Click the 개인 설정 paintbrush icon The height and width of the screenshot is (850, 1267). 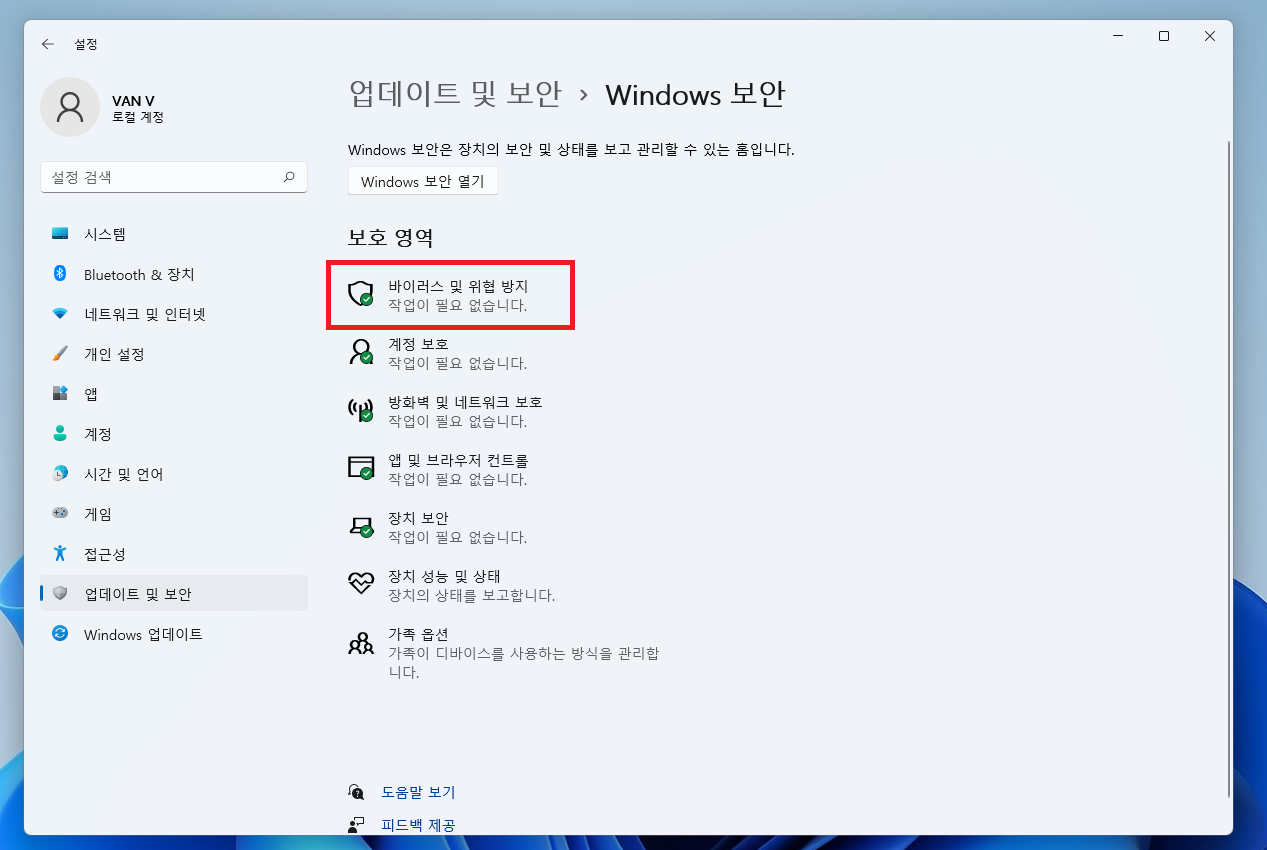pos(60,354)
